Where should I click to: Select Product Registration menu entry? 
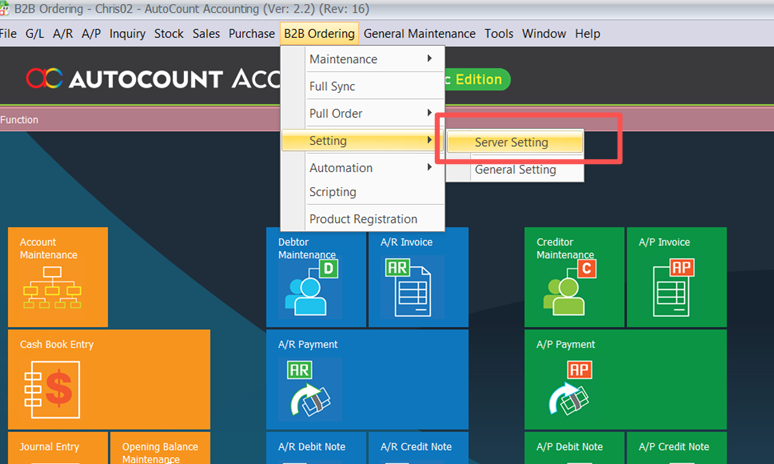click(x=363, y=219)
